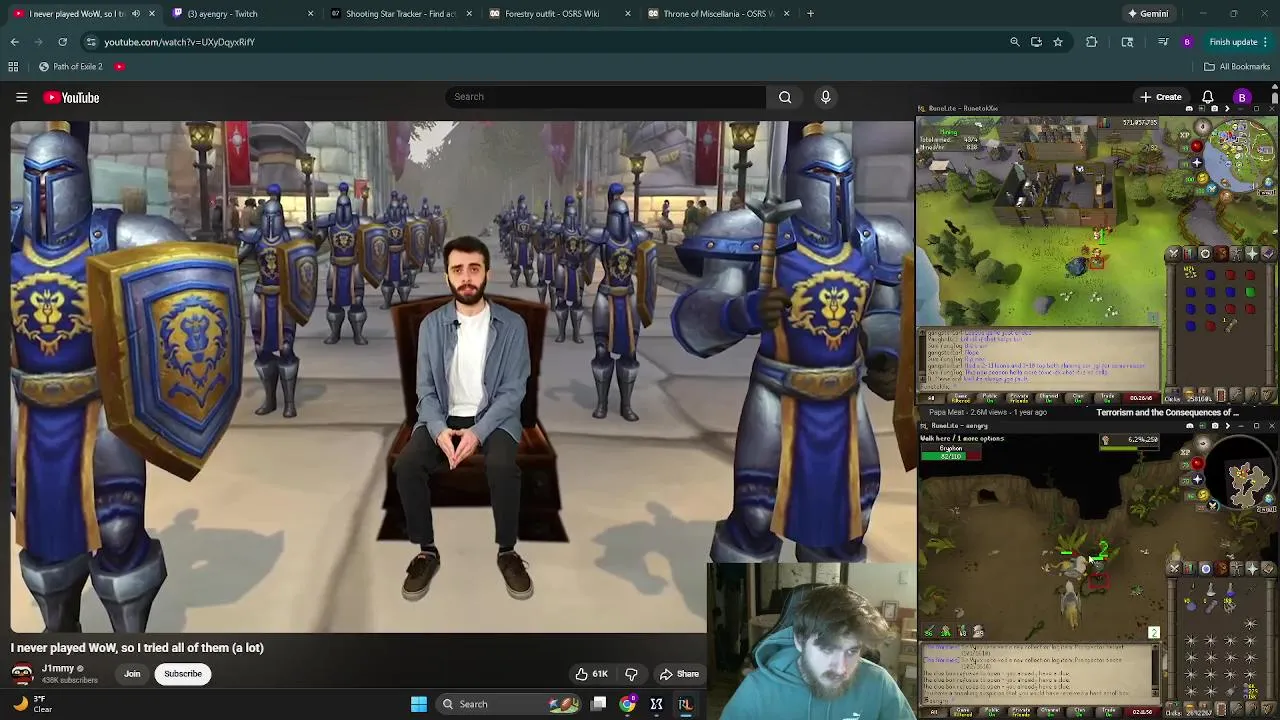1280x720 pixels.
Task: Click the chat scrollbar in aengry window
Action: click(x=1155, y=669)
